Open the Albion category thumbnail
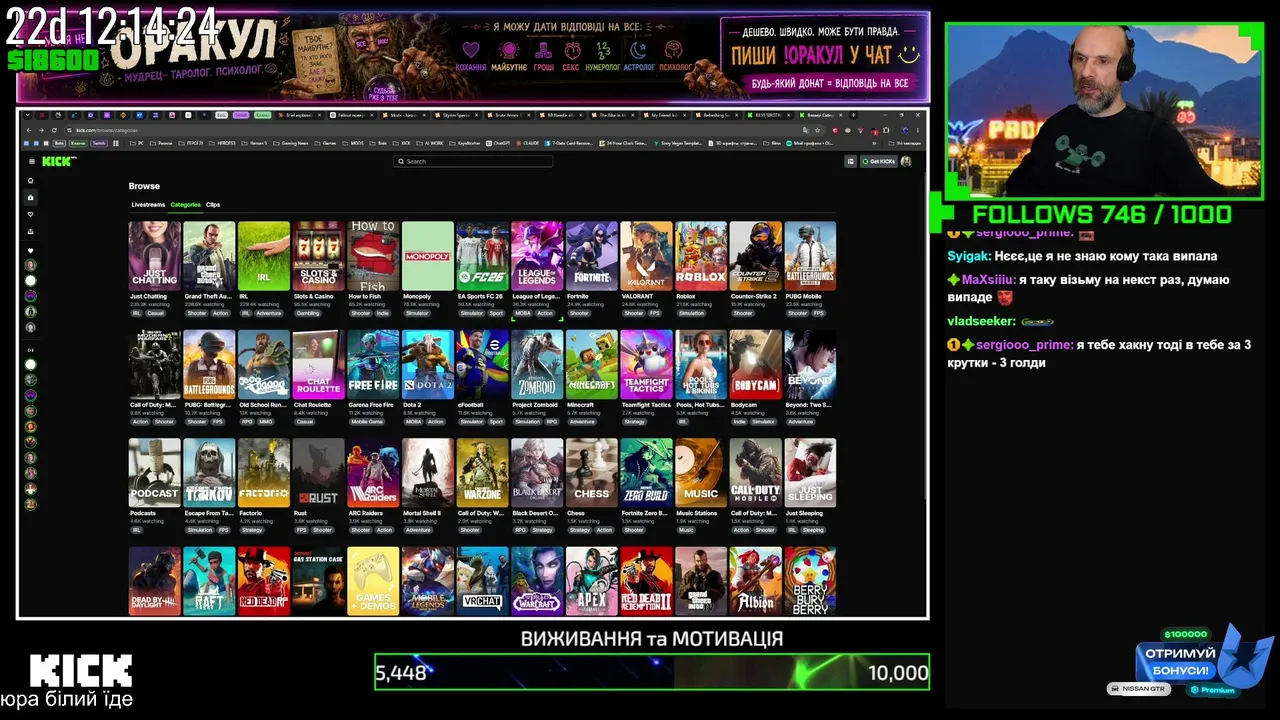 755,581
